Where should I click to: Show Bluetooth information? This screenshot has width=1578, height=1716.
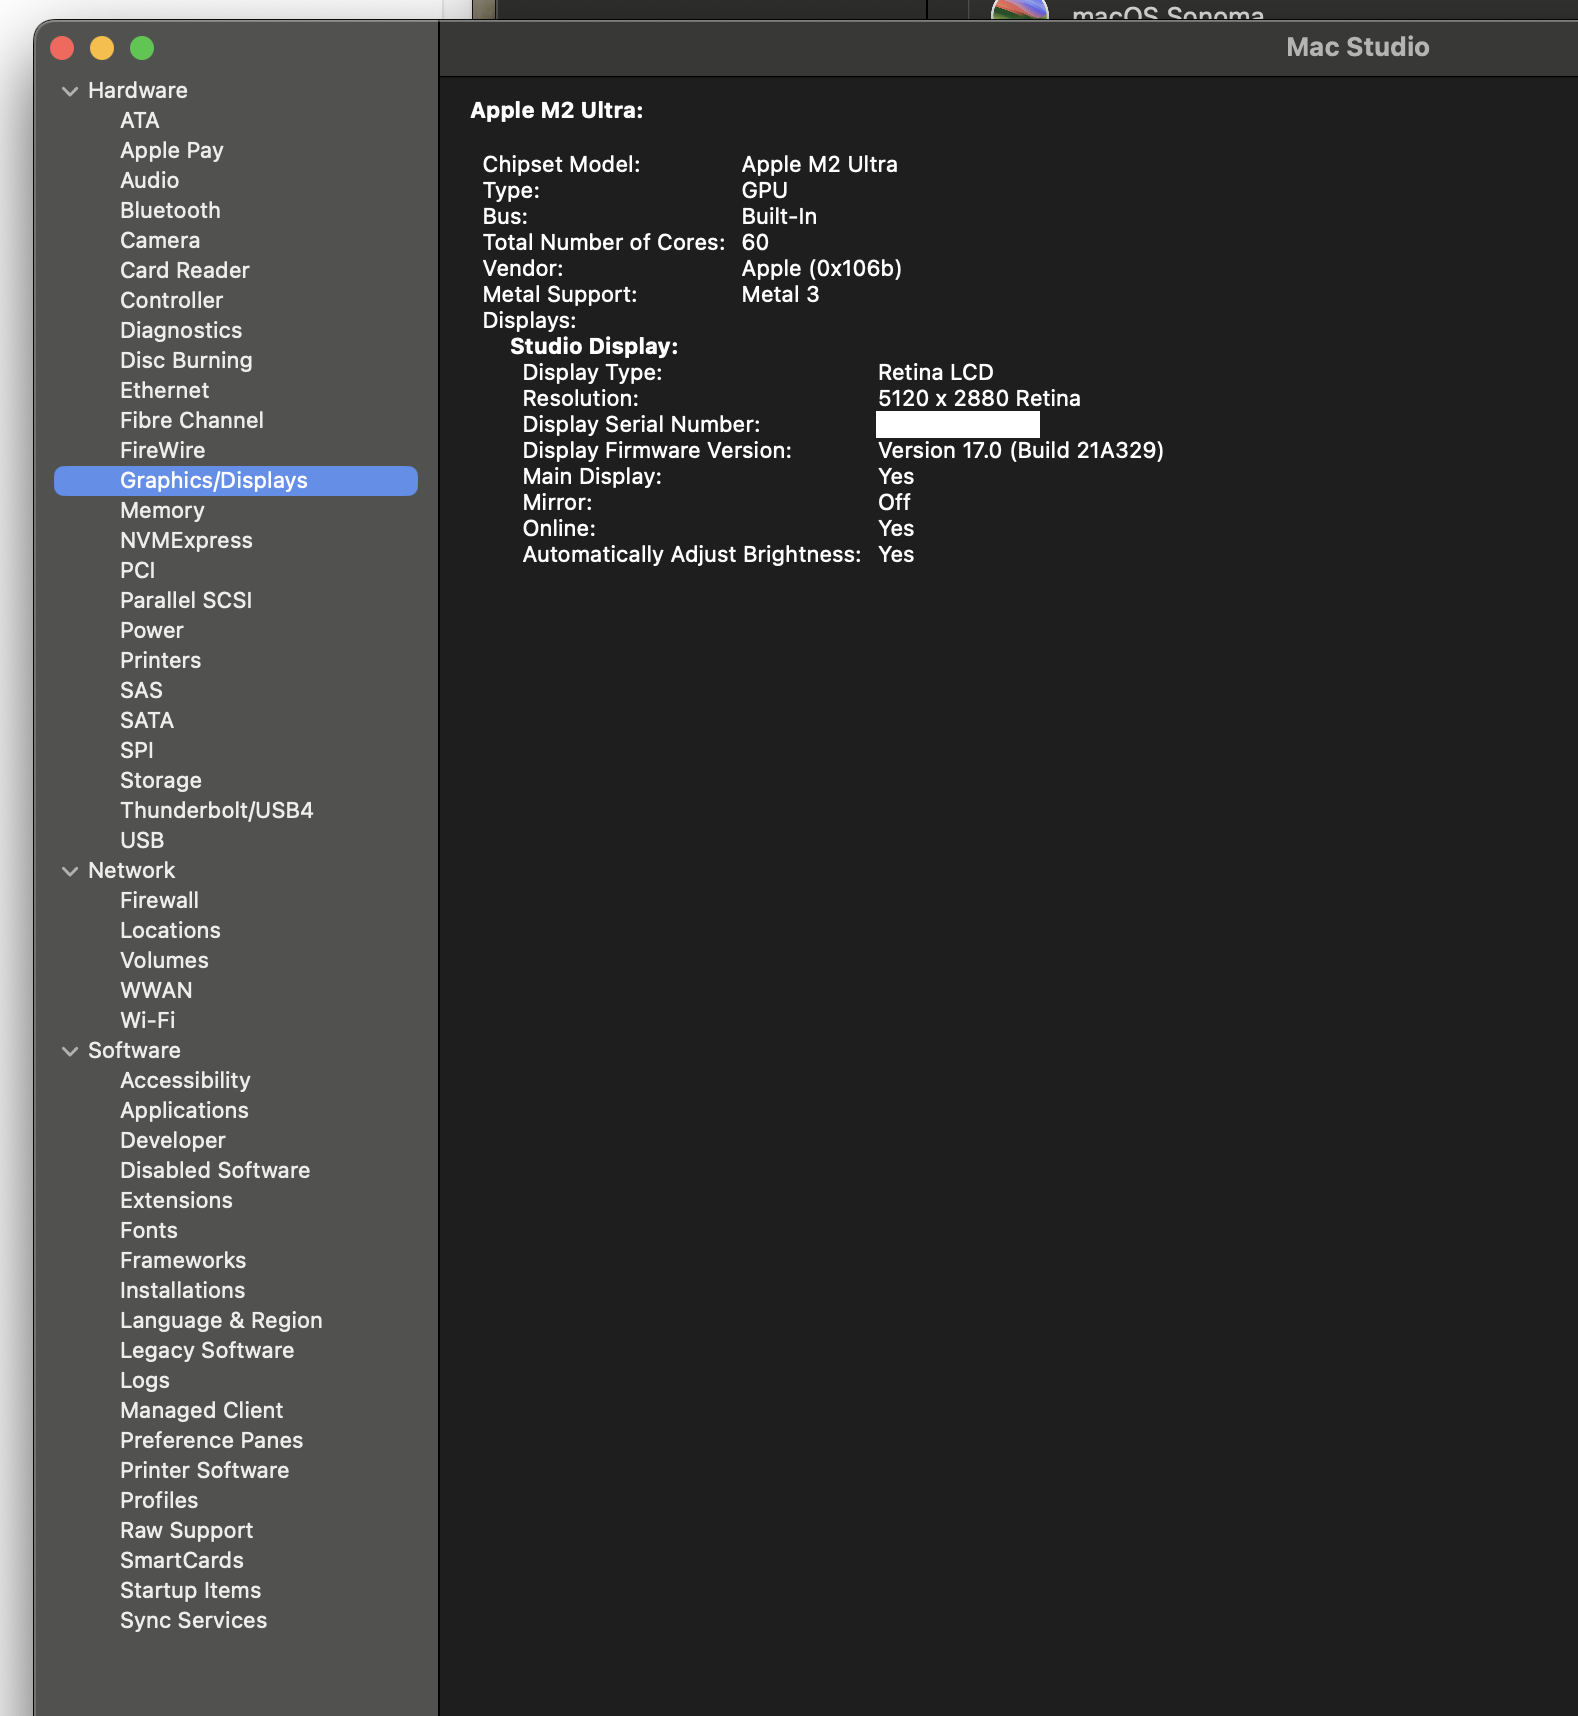170,210
